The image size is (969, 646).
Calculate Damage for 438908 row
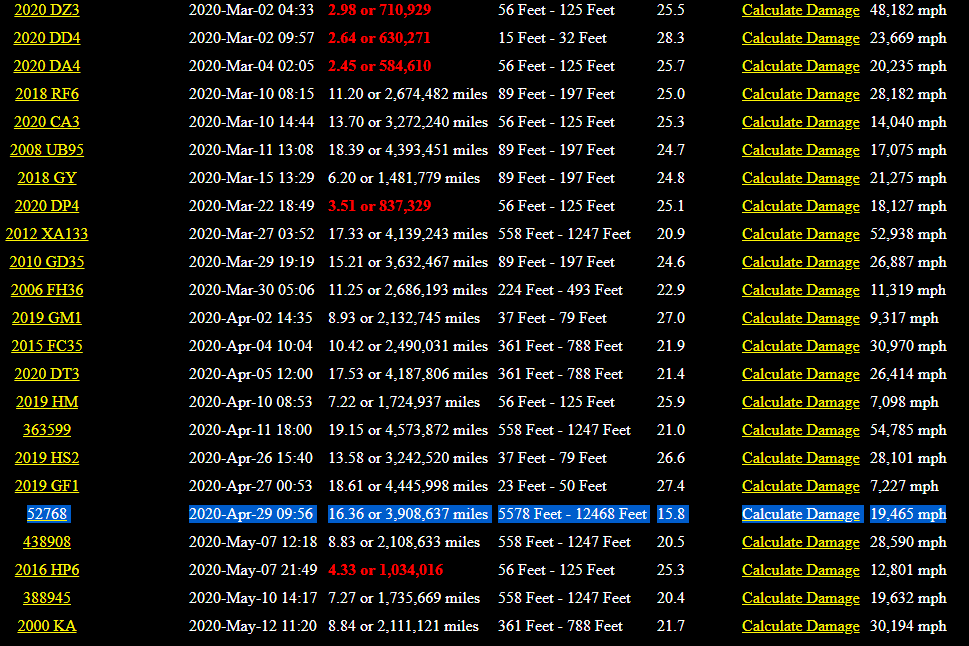800,542
